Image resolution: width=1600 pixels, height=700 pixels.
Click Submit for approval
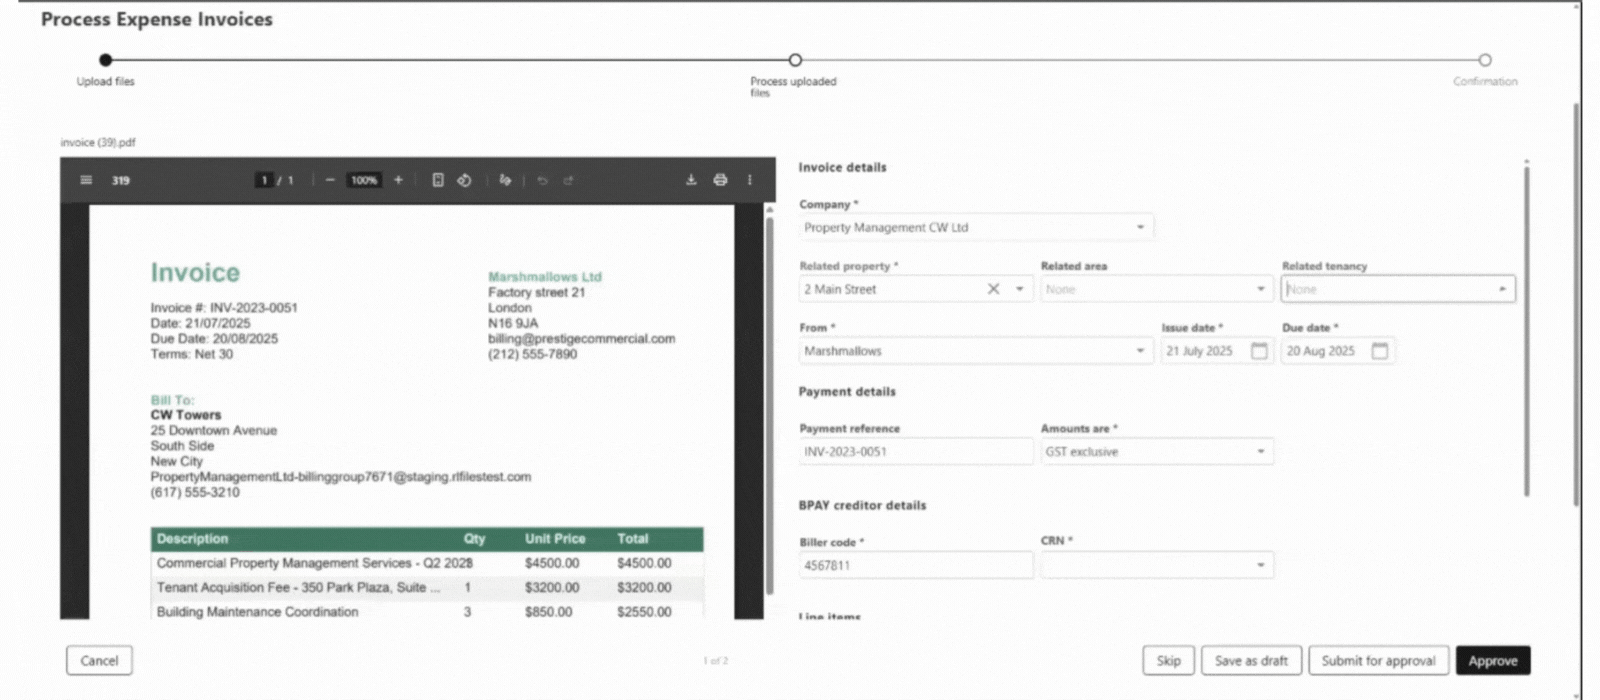point(1378,660)
